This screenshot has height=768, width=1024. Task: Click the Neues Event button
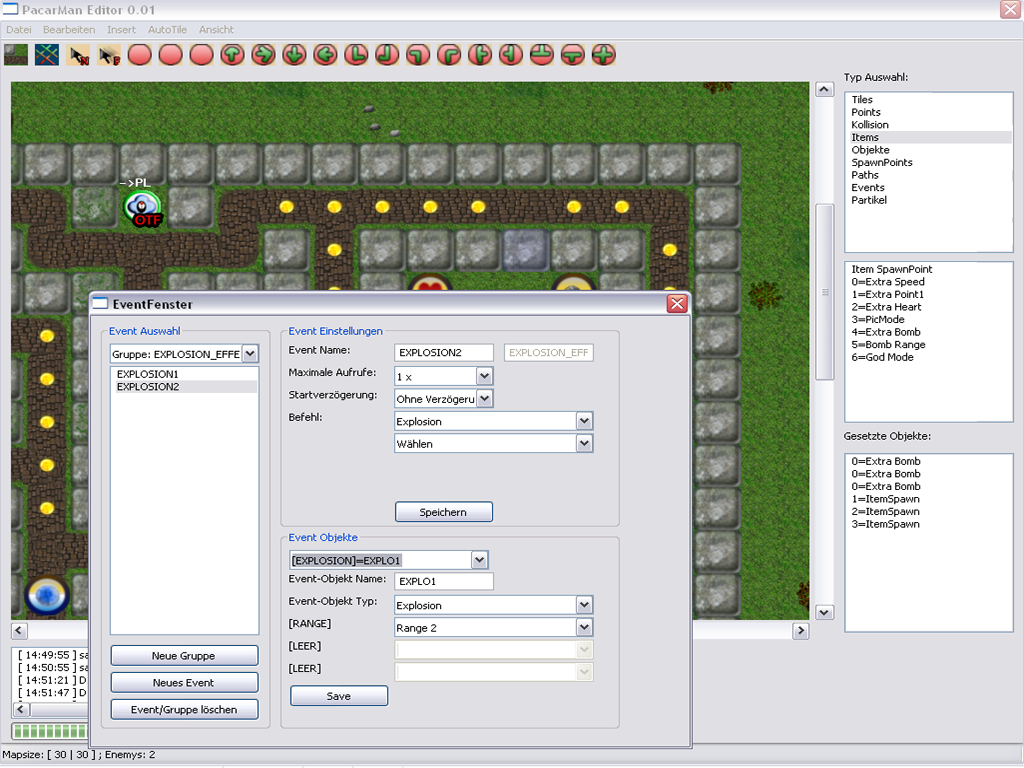tap(184, 682)
